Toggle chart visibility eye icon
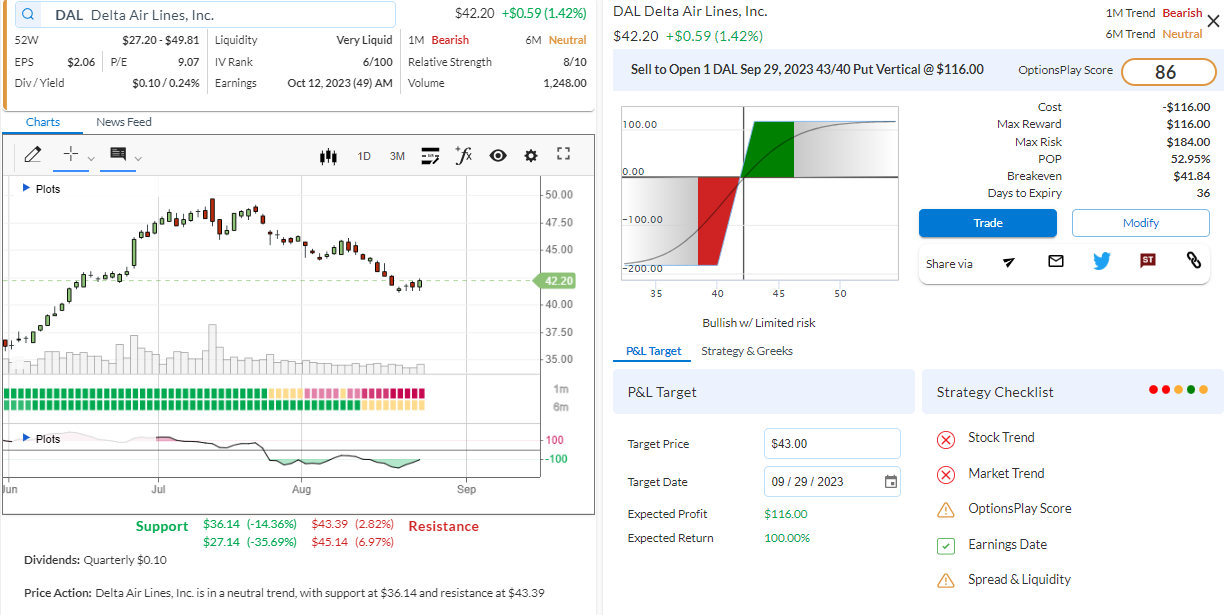Viewport: 1226px width, 615px height. pos(498,156)
